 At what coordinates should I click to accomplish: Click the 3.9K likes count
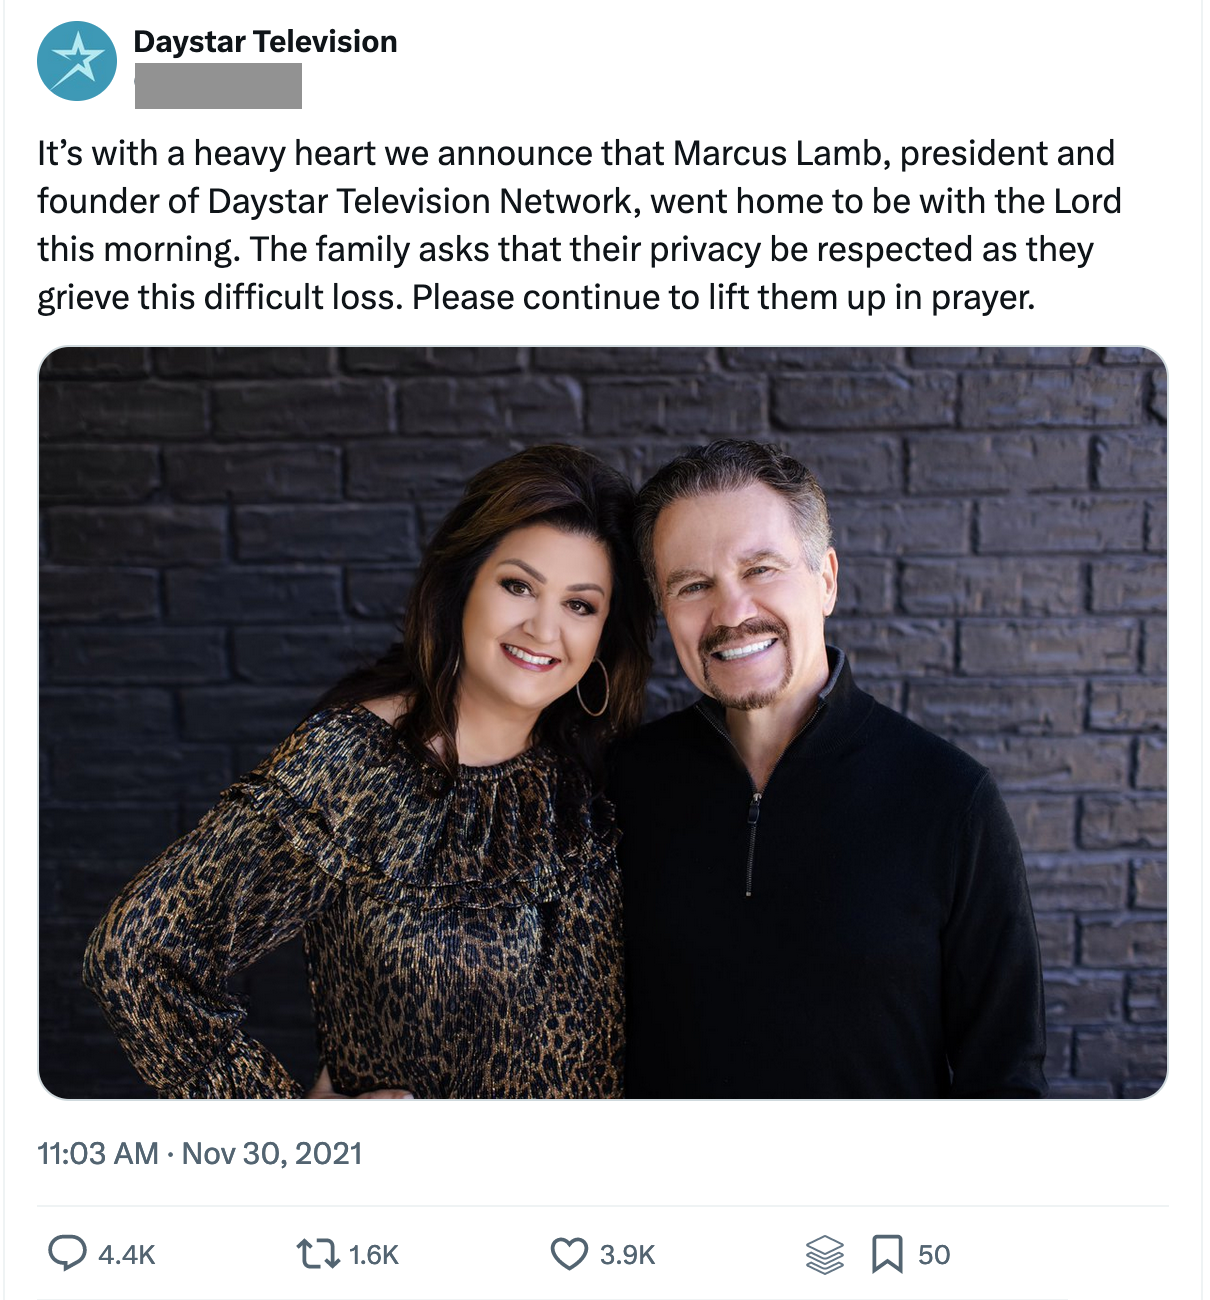627,1254
